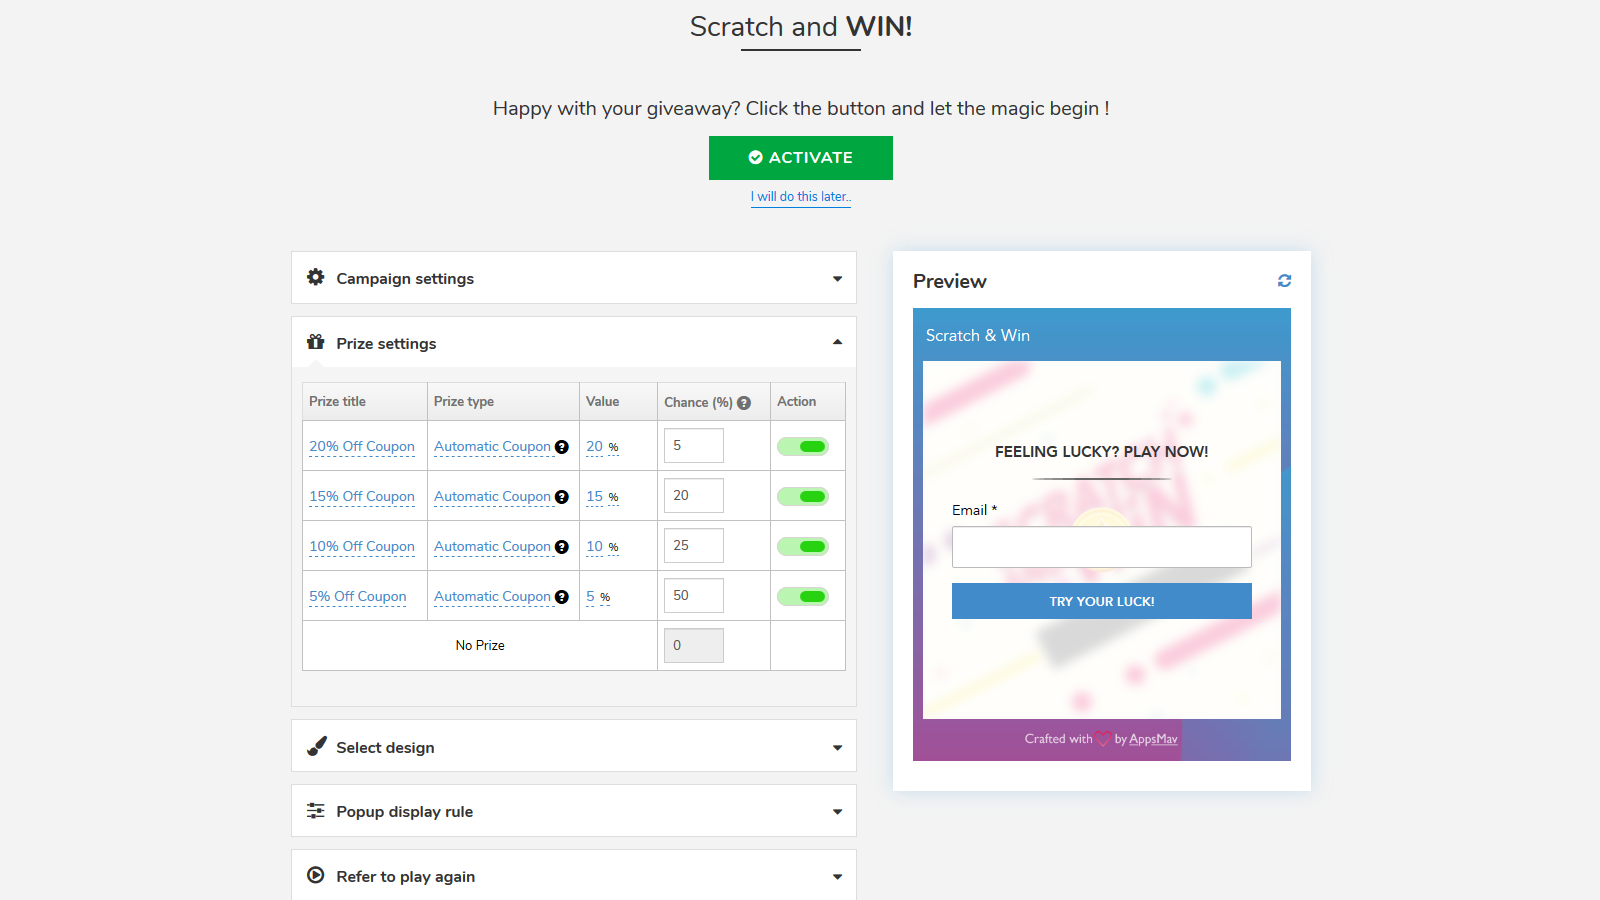The image size is (1600, 900).
Task: Click the ACTIVATE button
Action: 800,157
